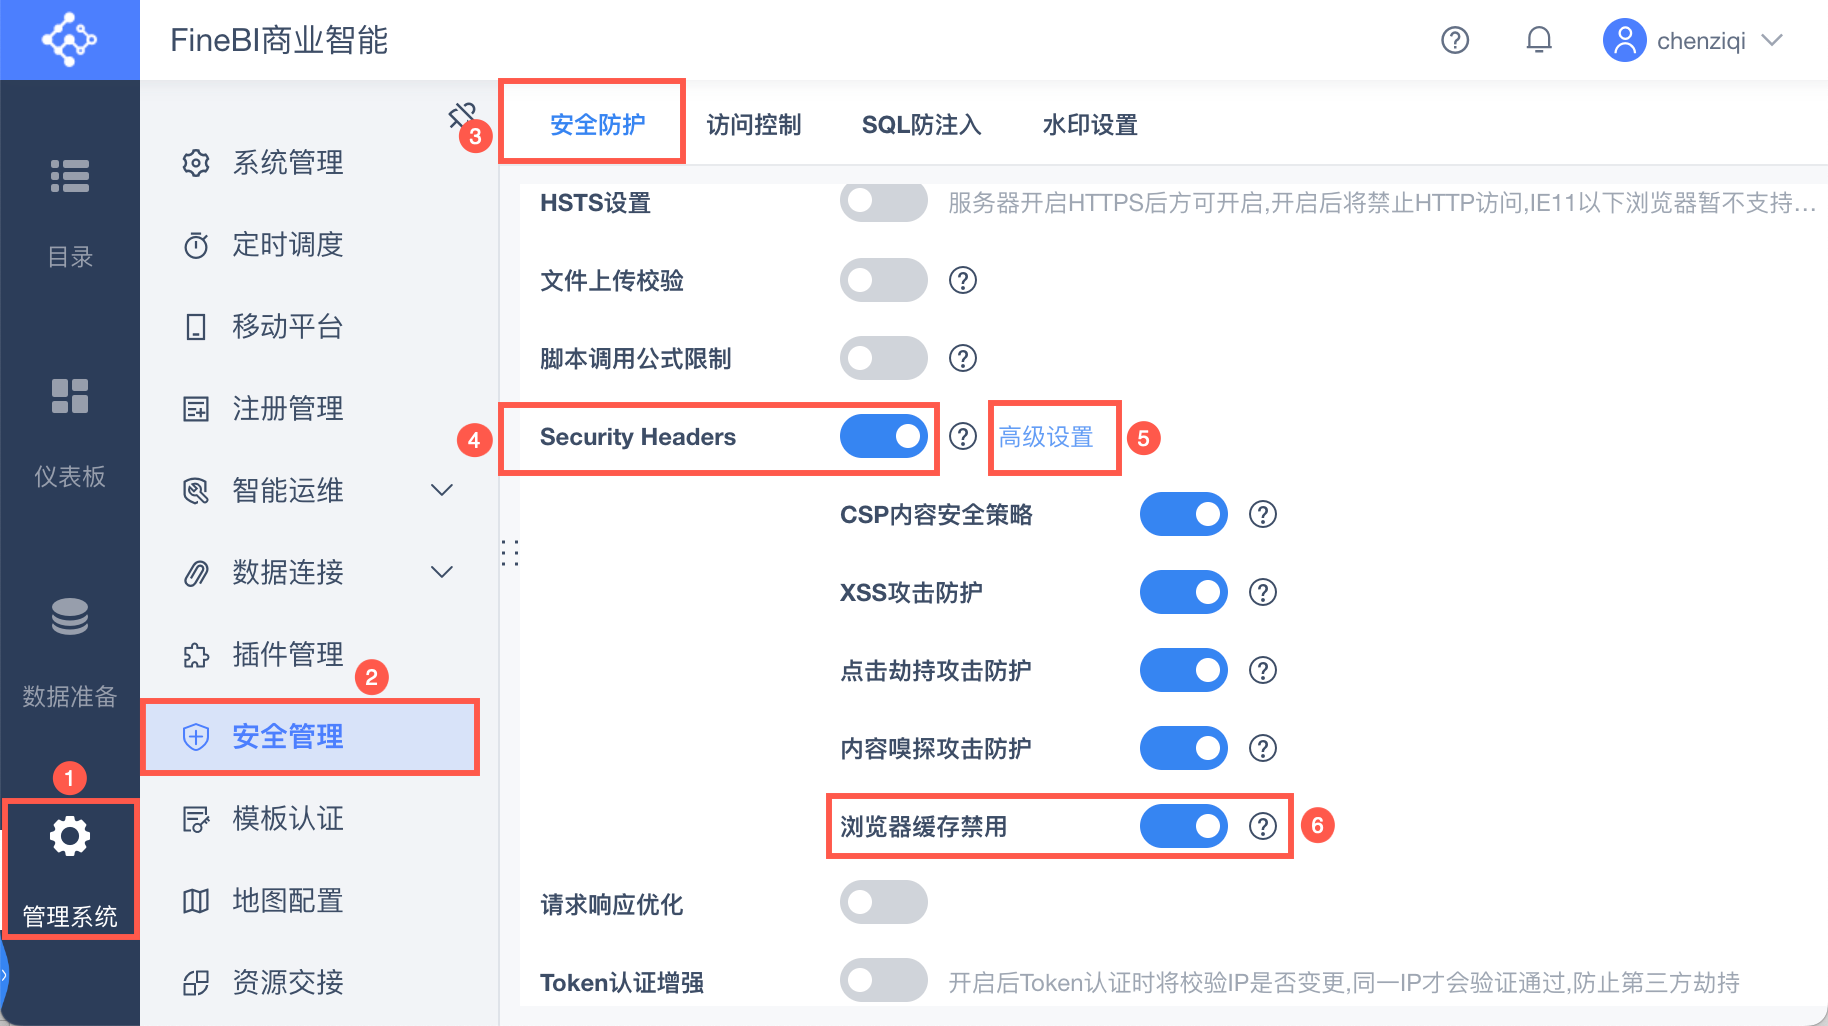This screenshot has height=1026, width=1828.
Task: Turn off the Security Headers switch
Action: (x=883, y=437)
